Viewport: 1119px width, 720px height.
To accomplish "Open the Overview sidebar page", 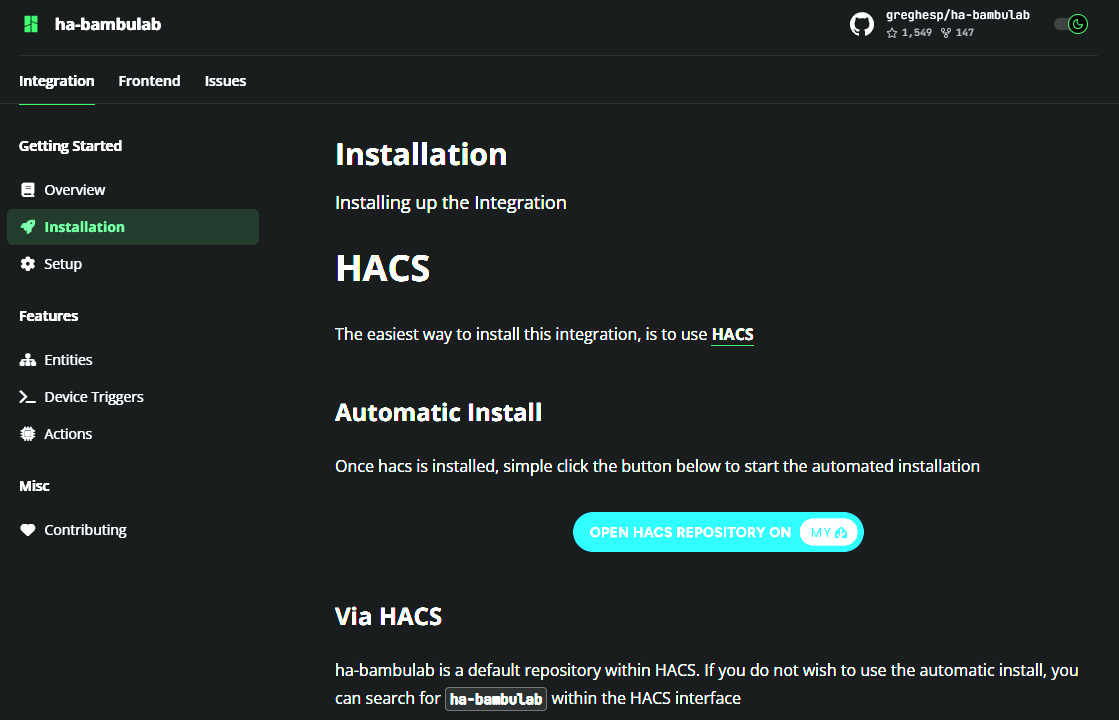I will 133,190.
